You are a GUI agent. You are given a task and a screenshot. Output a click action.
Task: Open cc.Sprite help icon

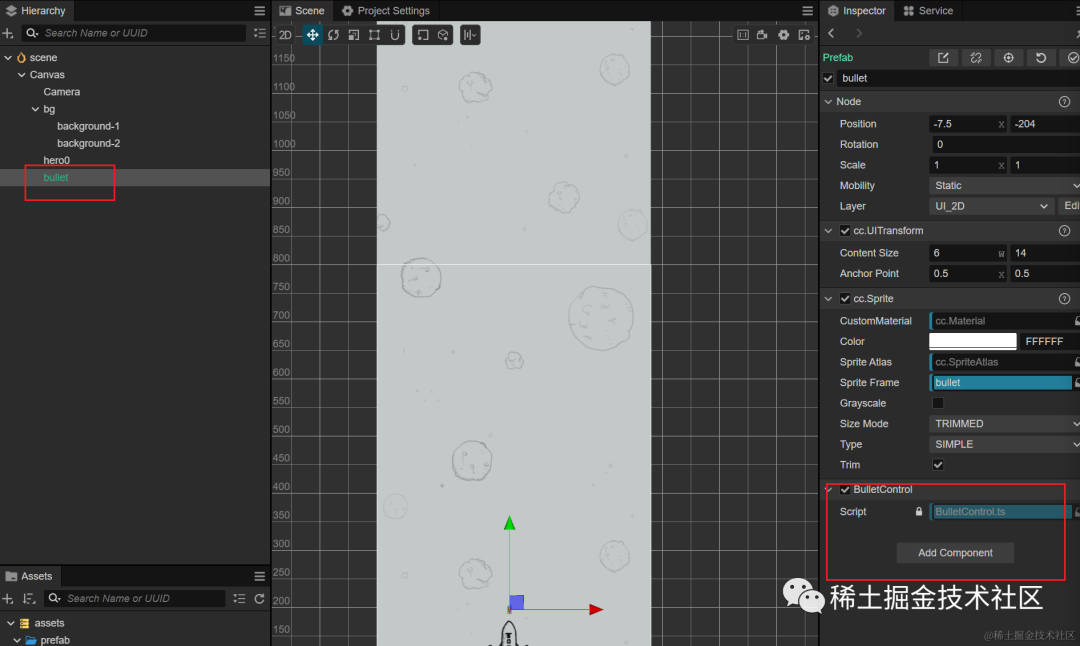coord(1064,299)
